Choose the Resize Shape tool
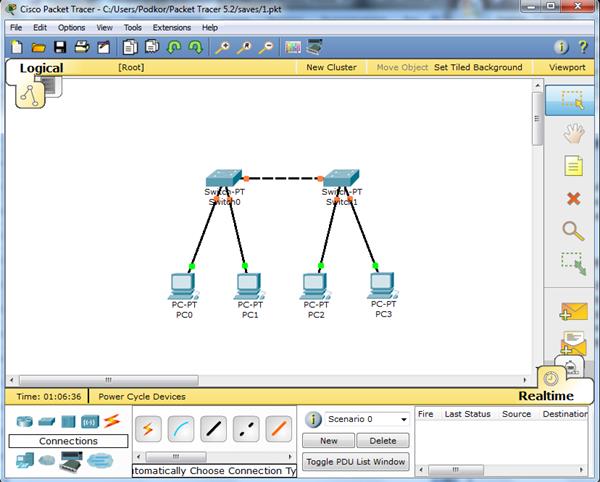 [x=574, y=263]
